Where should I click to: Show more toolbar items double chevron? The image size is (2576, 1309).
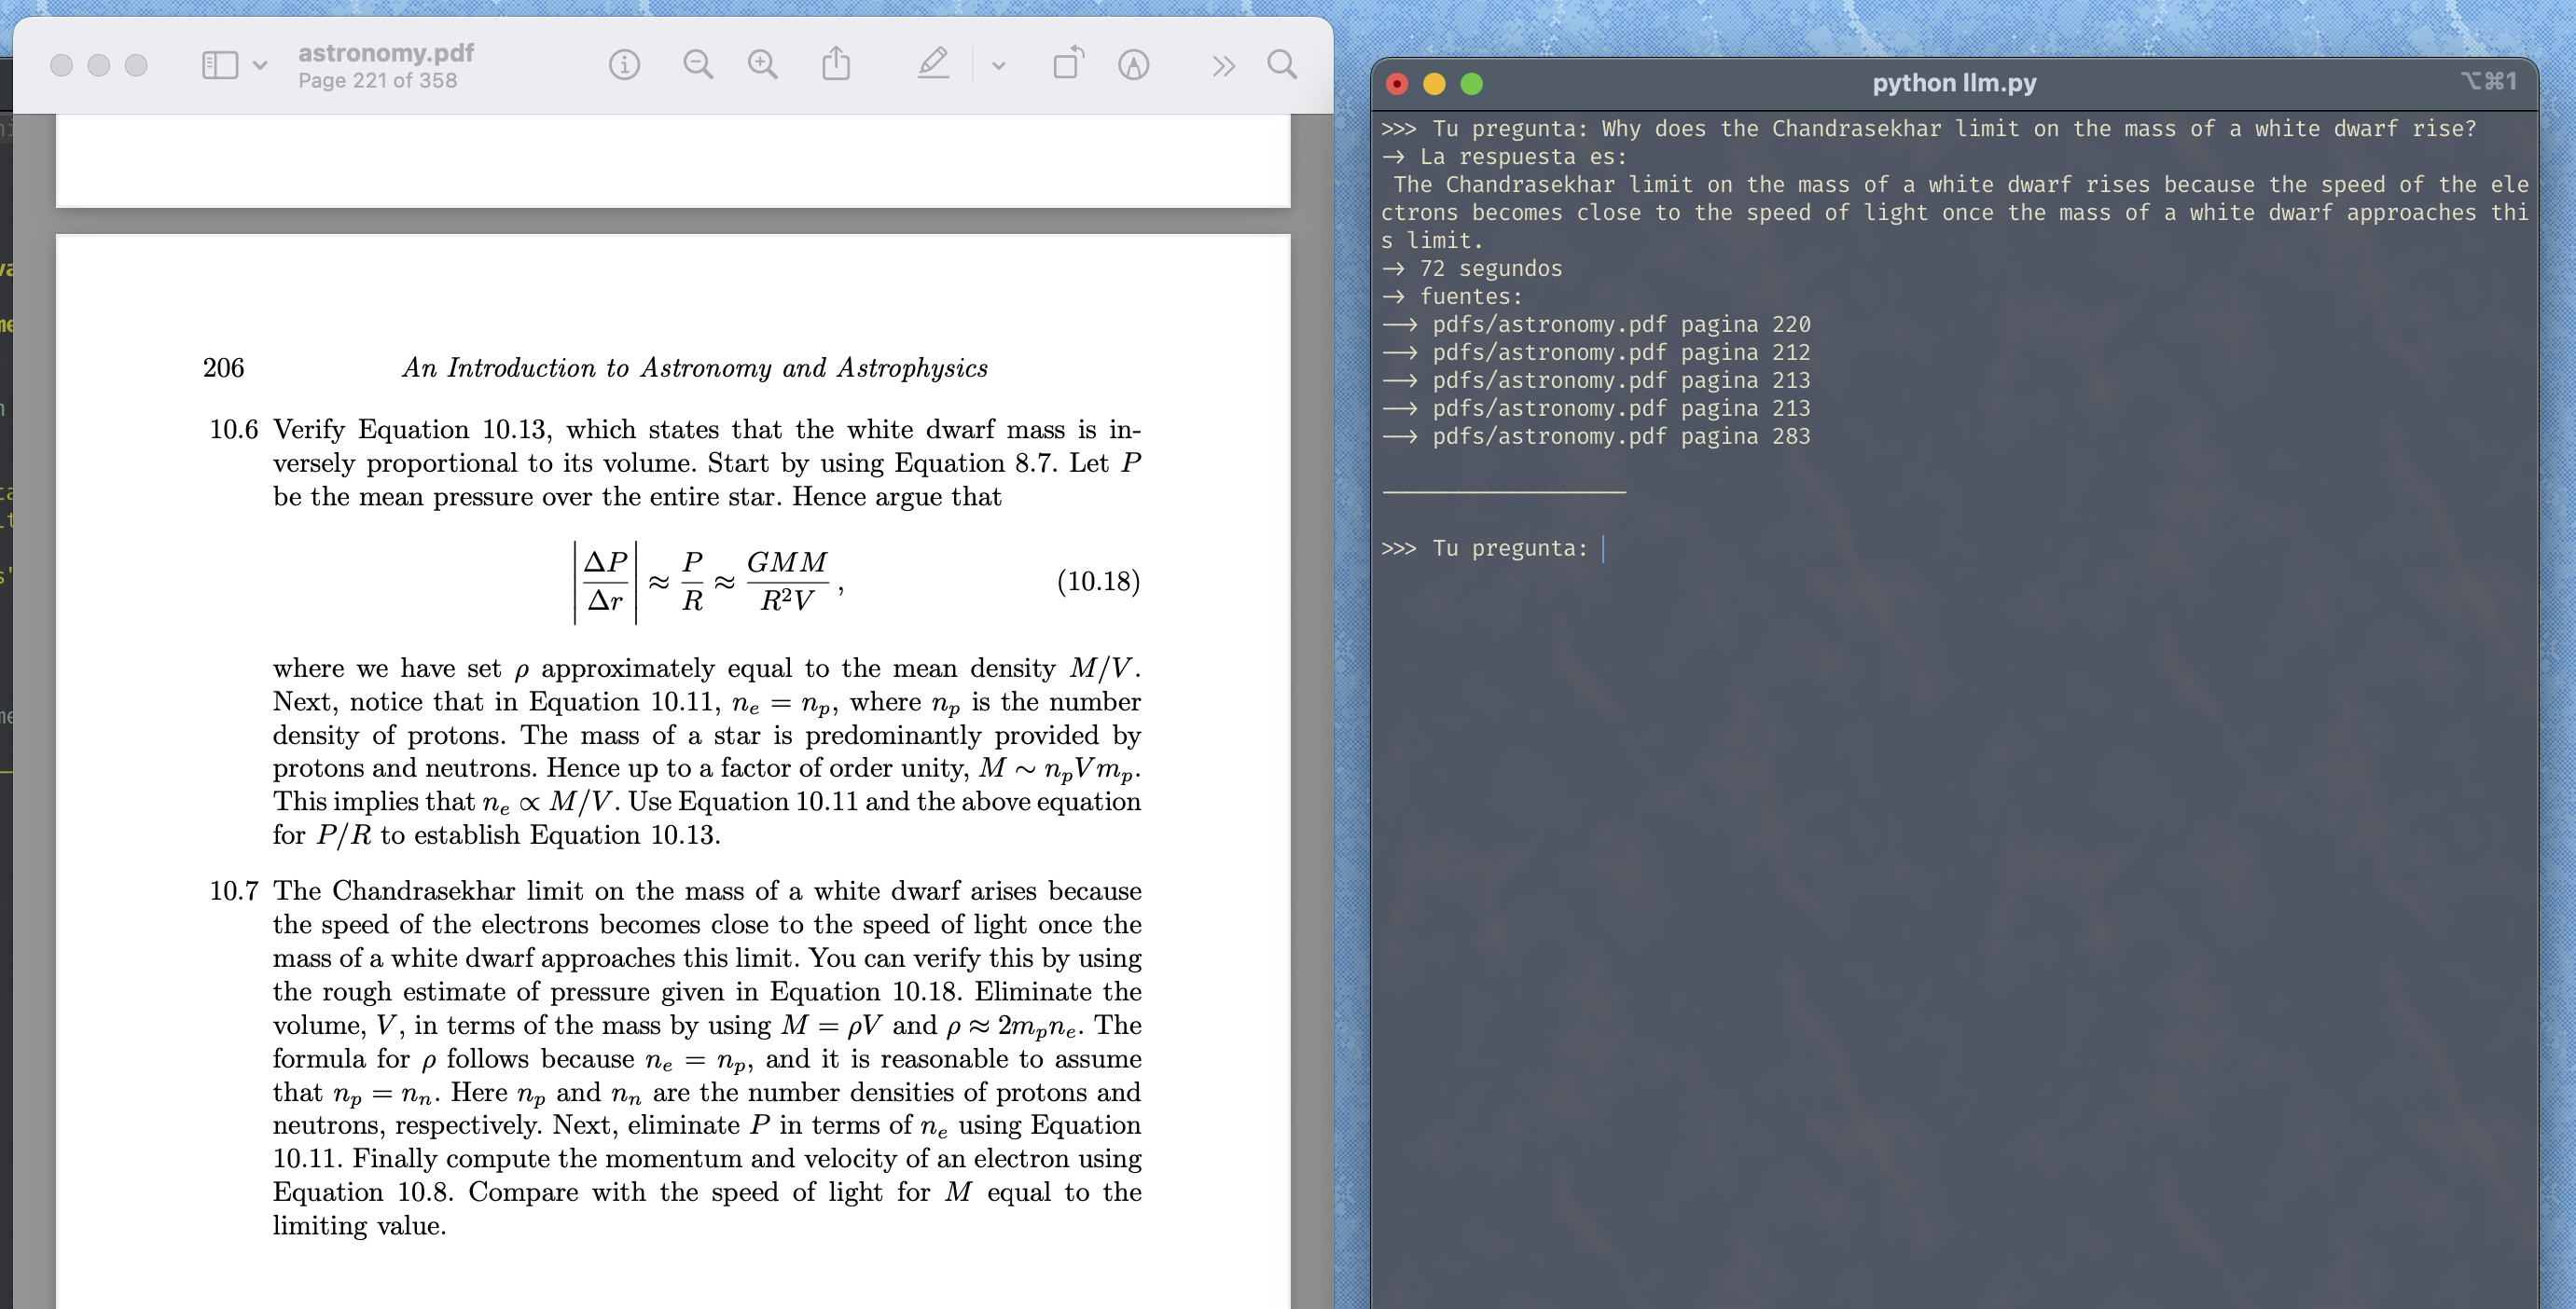pyautogui.click(x=1223, y=66)
